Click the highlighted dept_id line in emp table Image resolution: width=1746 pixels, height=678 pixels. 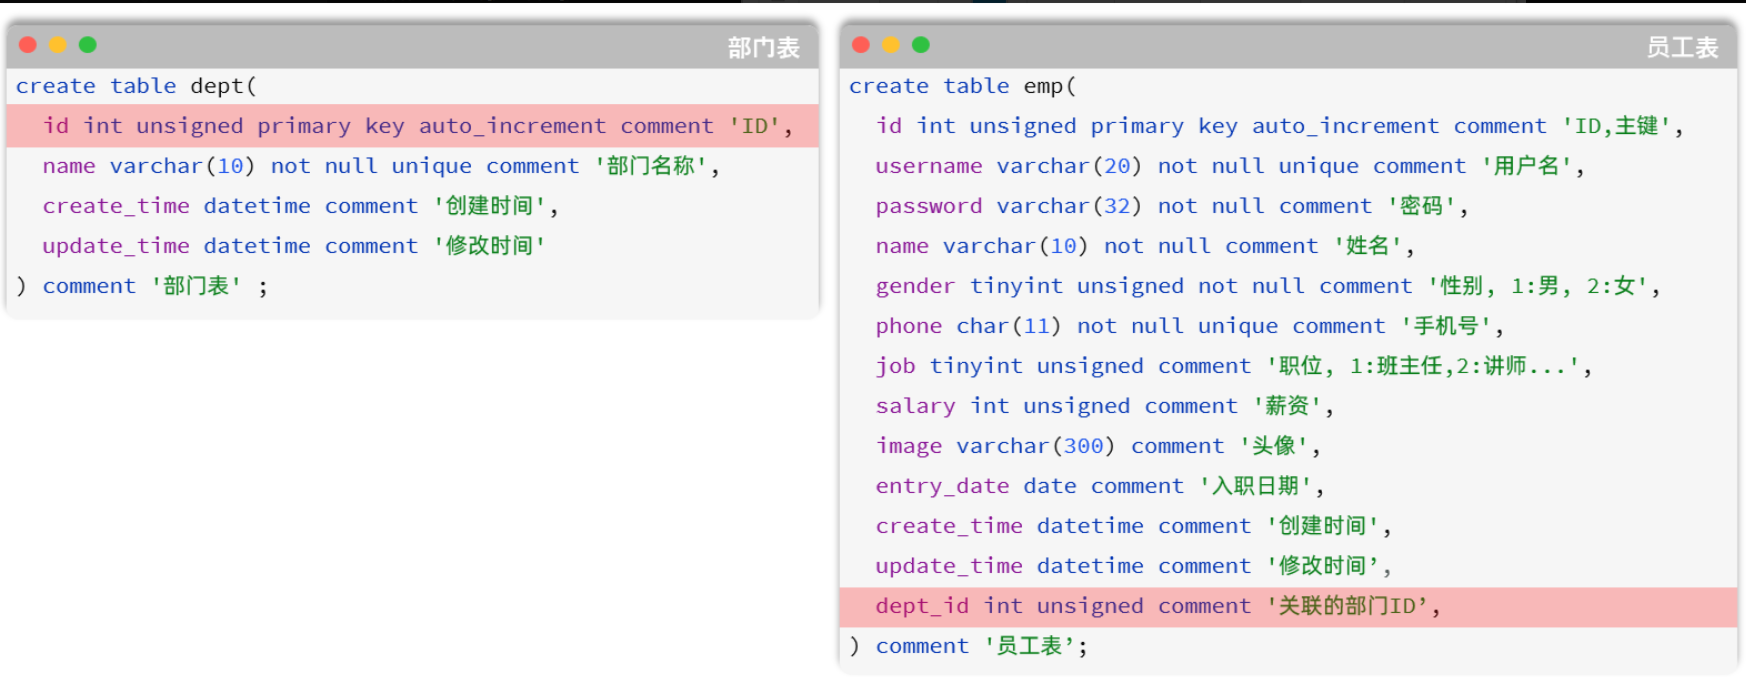click(1157, 606)
